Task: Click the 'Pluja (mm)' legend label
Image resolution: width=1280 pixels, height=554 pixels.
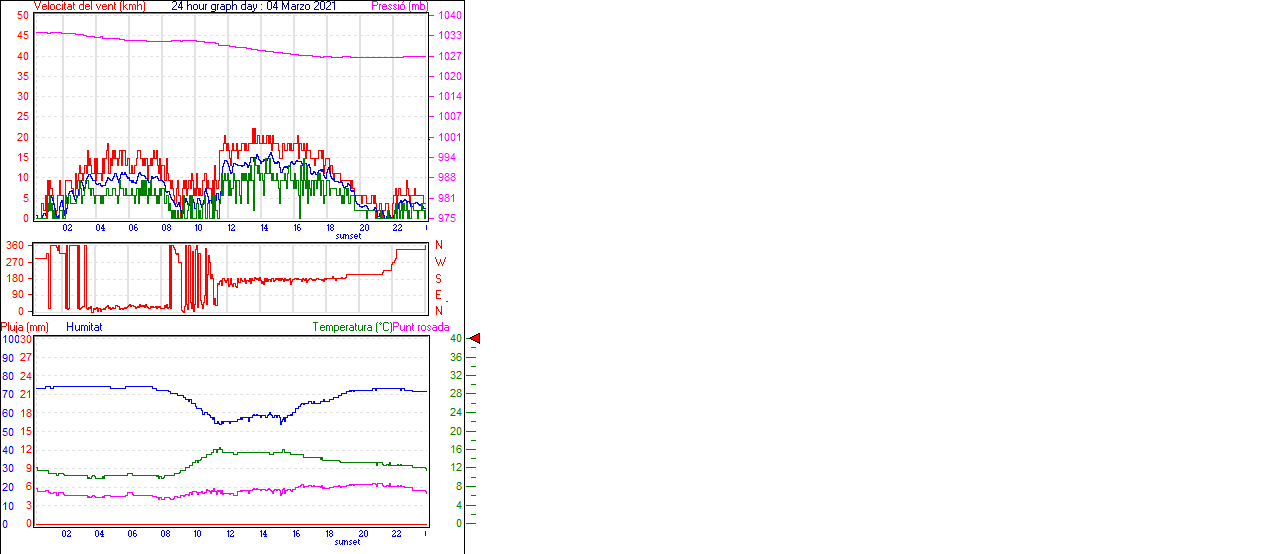Action: tap(25, 327)
